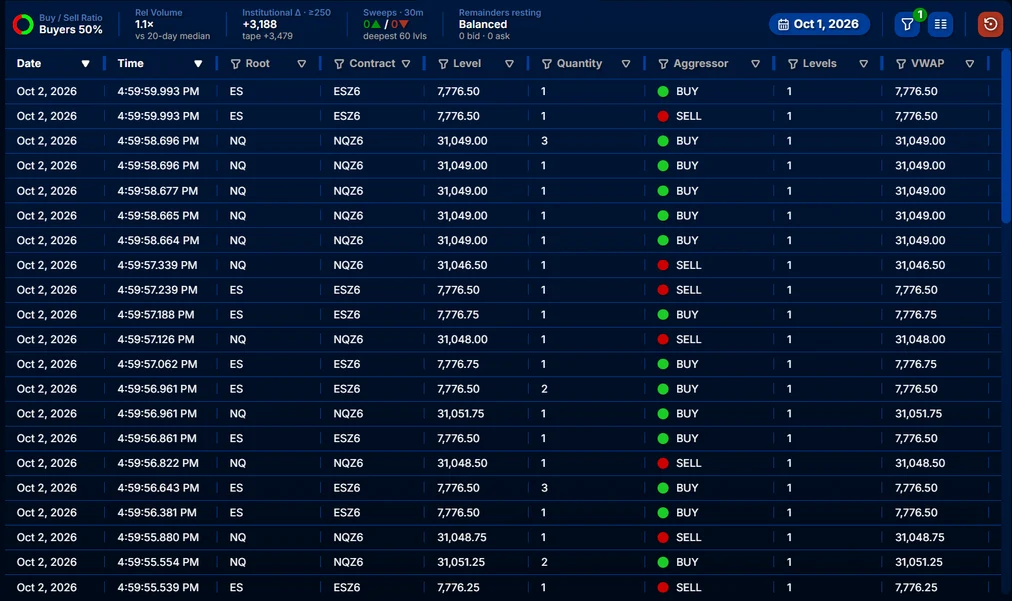Click the funnel icon in Contract header
The height and width of the screenshot is (601, 1012).
(x=339, y=64)
